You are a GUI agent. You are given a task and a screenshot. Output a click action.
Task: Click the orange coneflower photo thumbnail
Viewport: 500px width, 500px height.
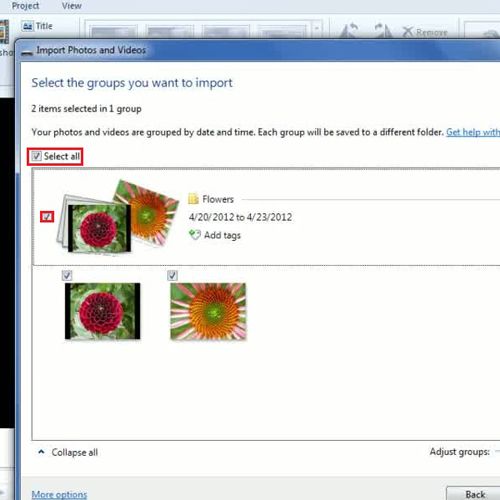click(208, 311)
